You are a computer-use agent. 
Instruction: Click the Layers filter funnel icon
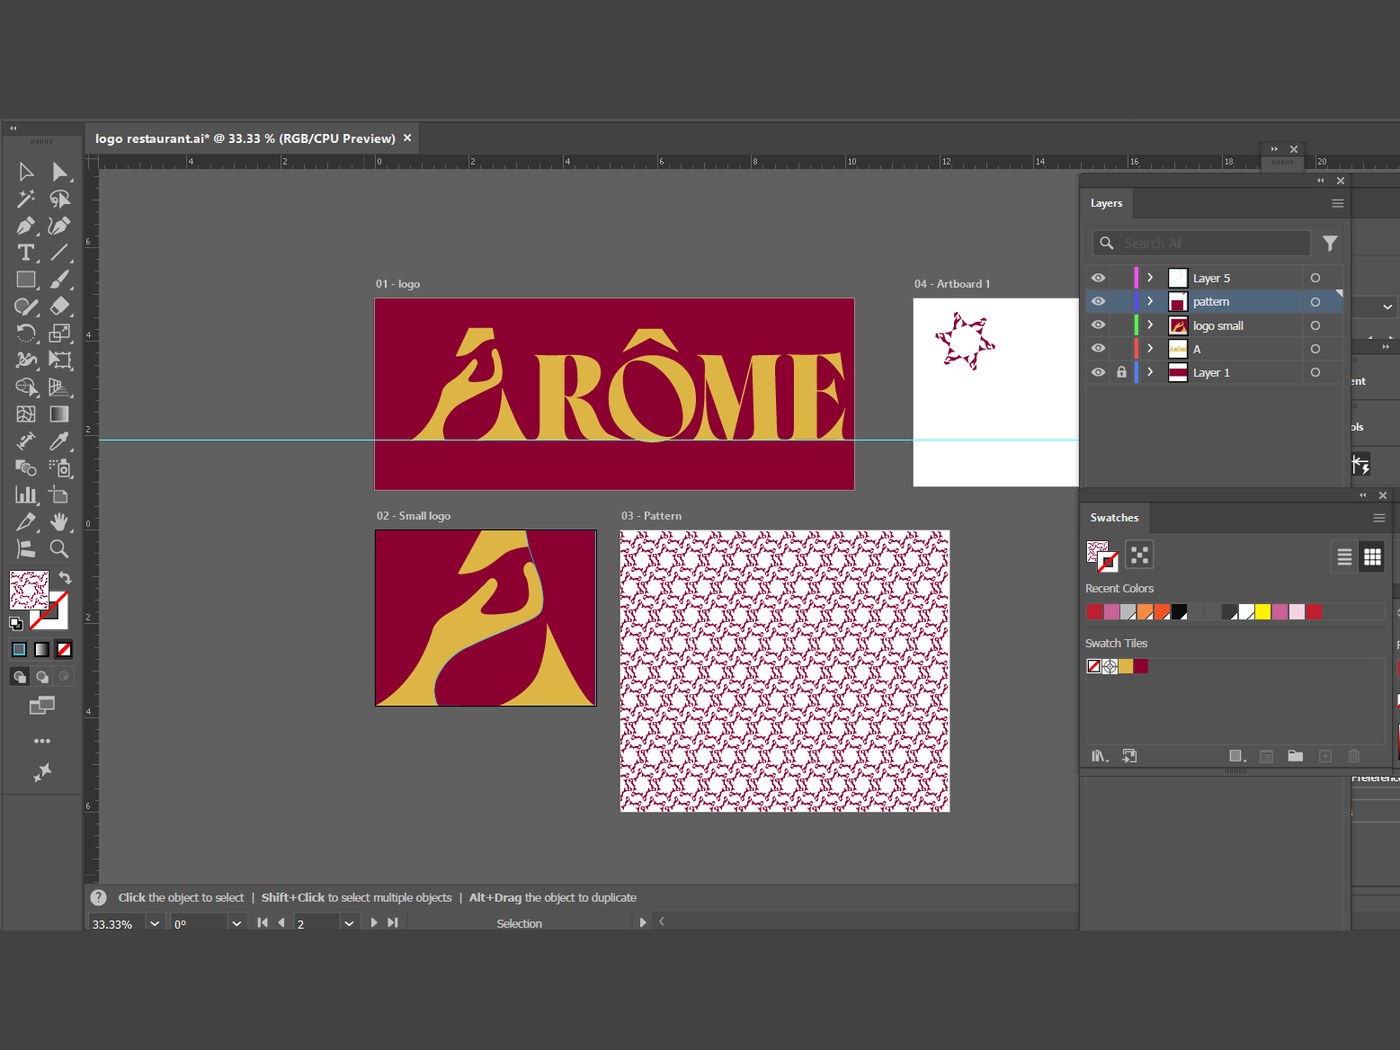point(1330,243)
